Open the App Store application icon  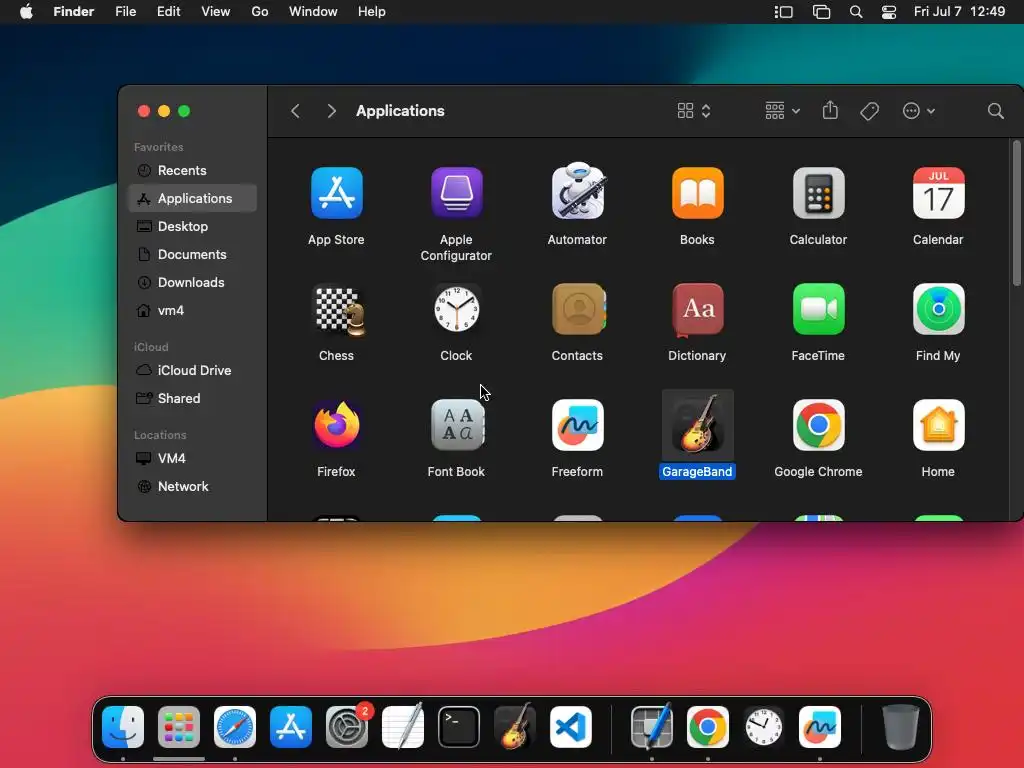(336, 193)
